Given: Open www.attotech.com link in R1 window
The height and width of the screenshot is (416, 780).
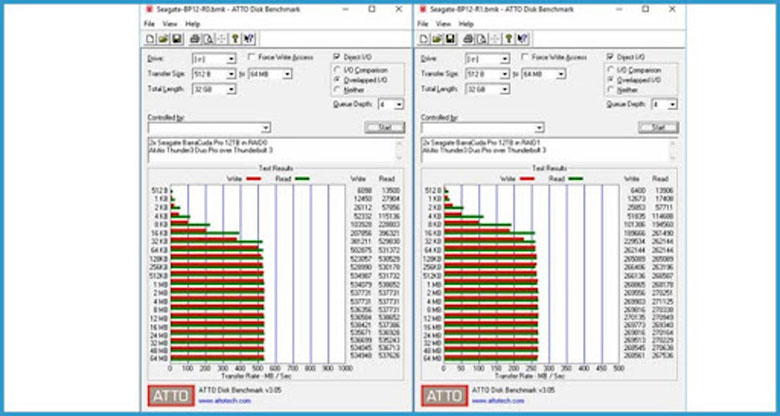Looking at the screenshot, I should tap(498, 401).
